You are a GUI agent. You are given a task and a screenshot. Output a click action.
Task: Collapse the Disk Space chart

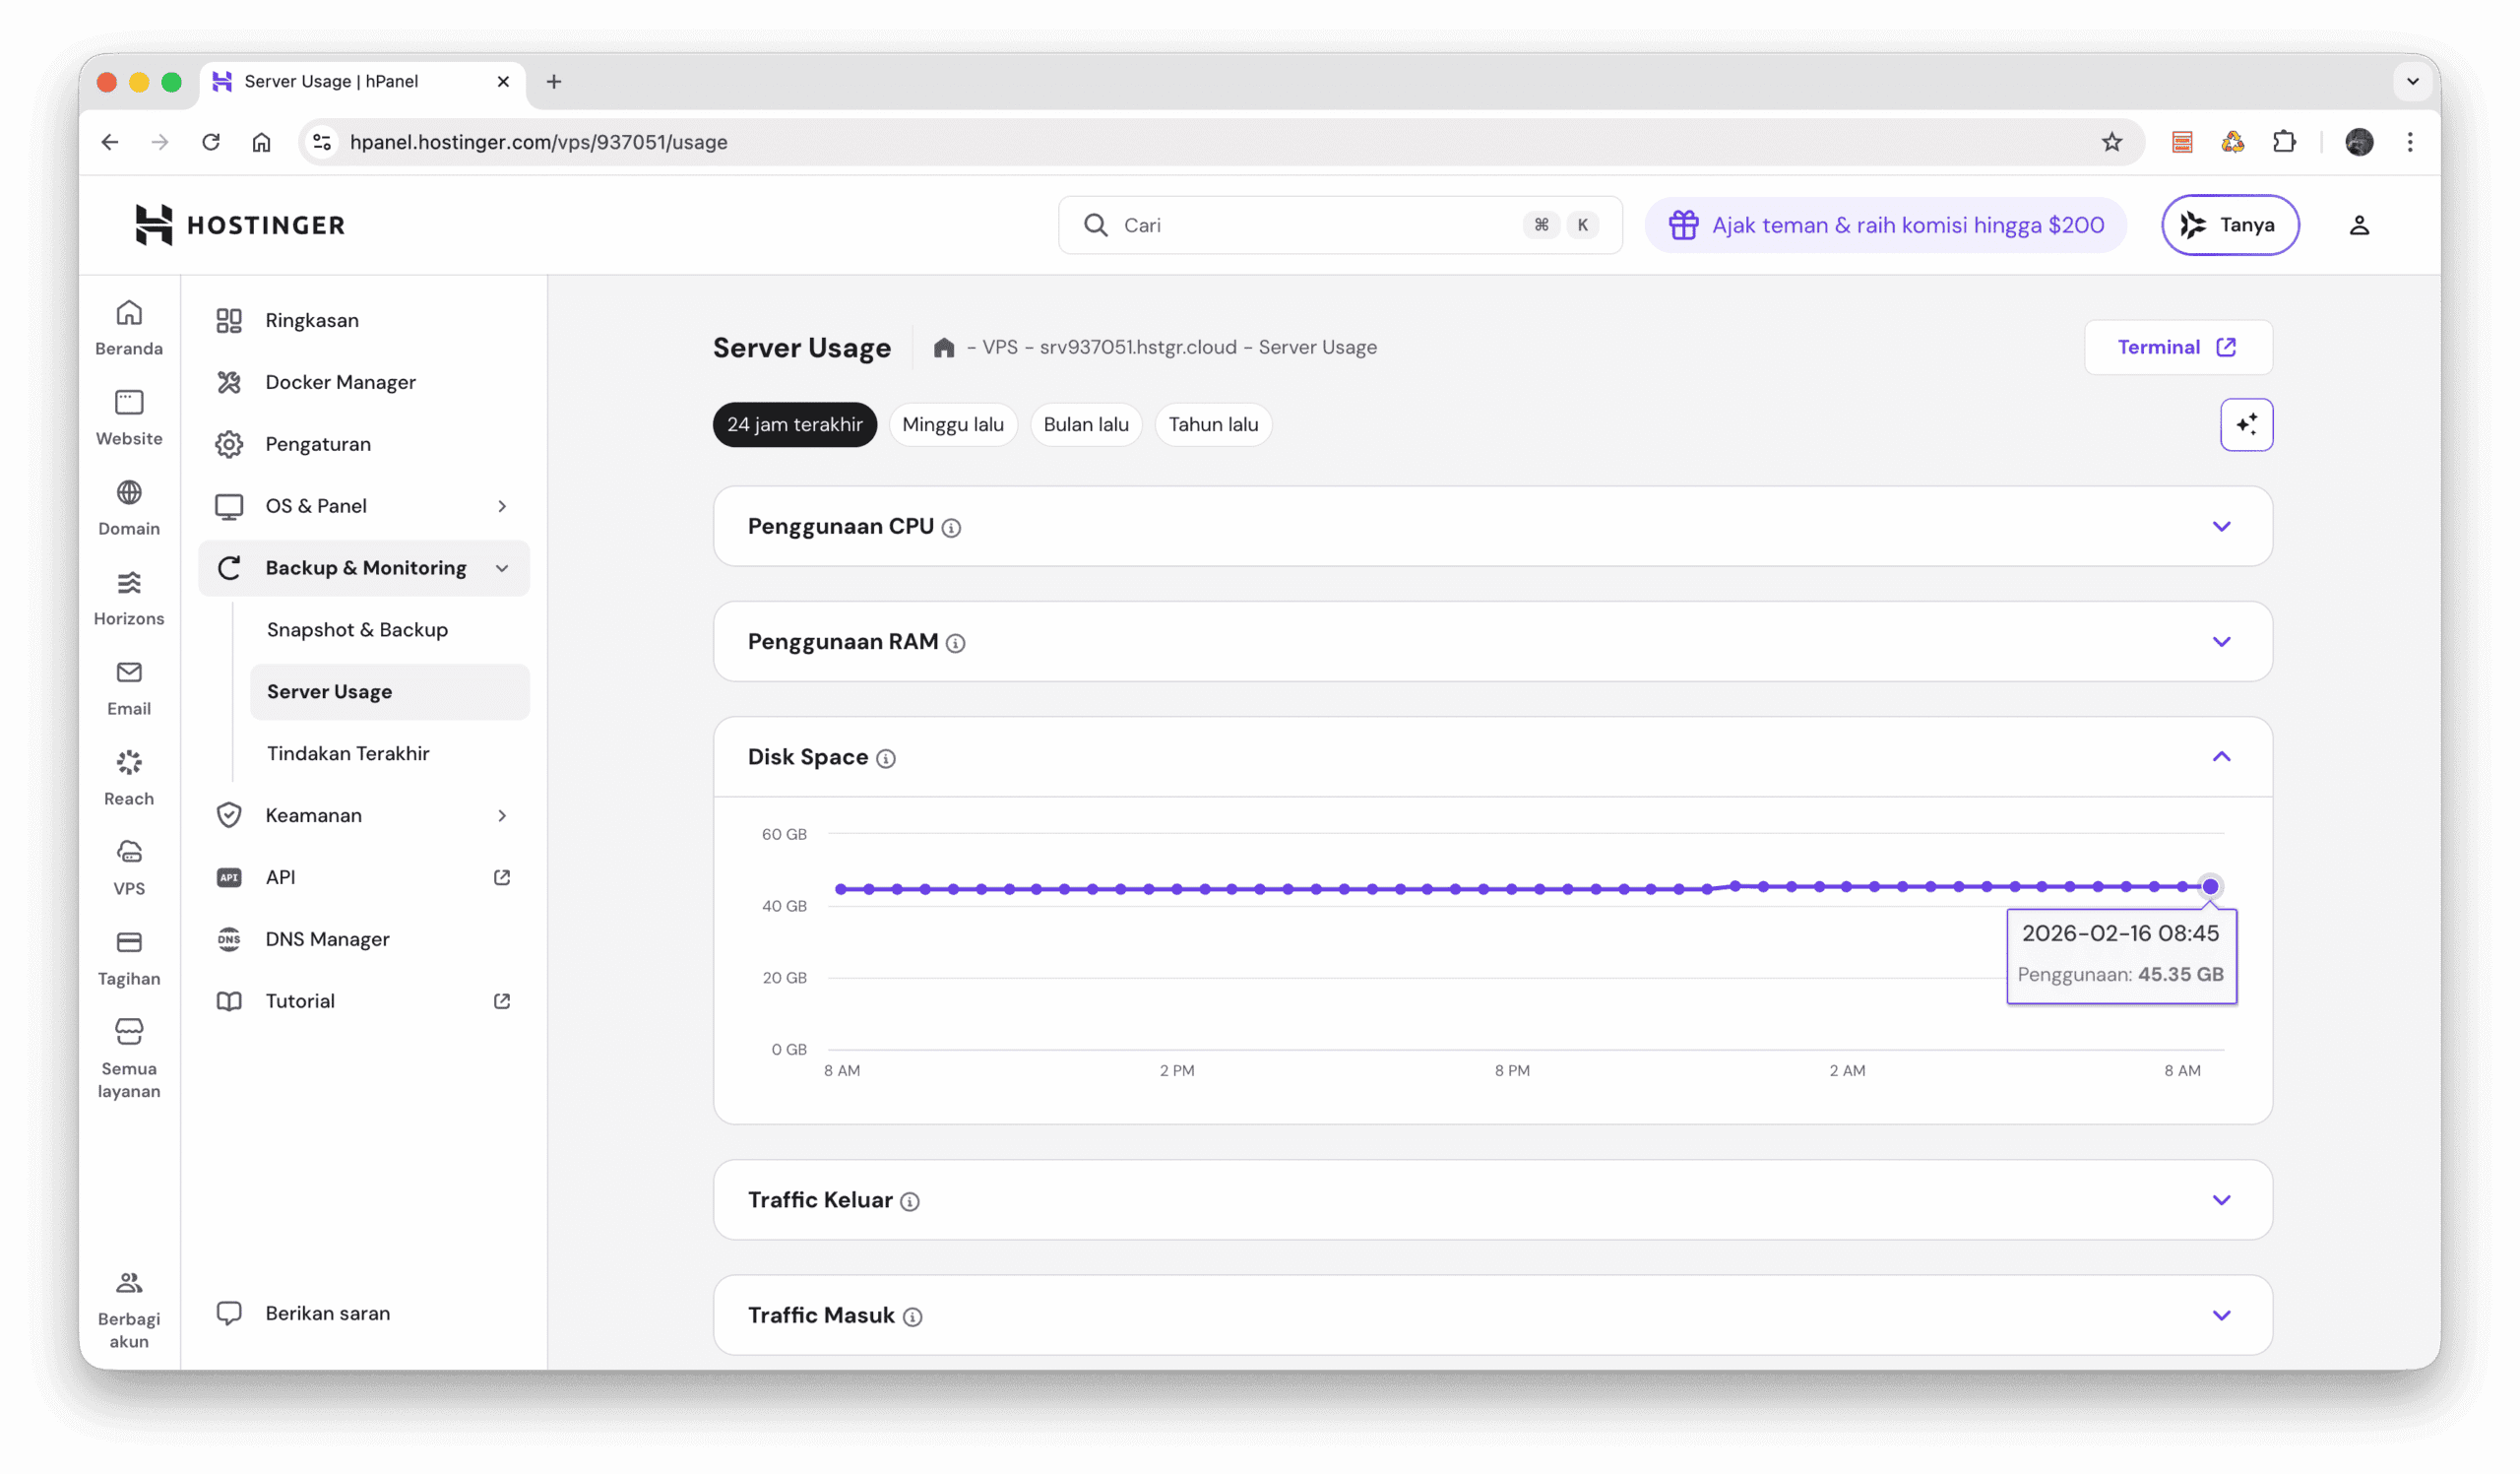(2222, 757)
